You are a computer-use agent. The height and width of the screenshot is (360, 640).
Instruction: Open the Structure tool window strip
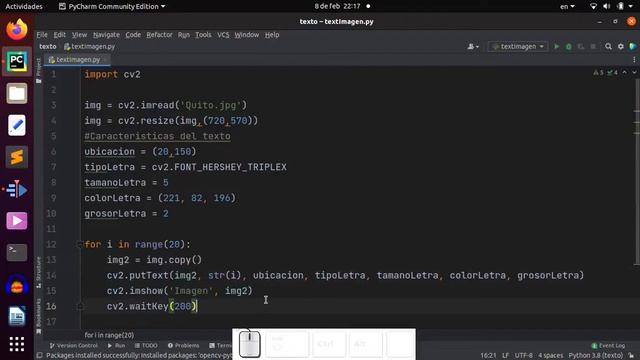coord(38,272)
